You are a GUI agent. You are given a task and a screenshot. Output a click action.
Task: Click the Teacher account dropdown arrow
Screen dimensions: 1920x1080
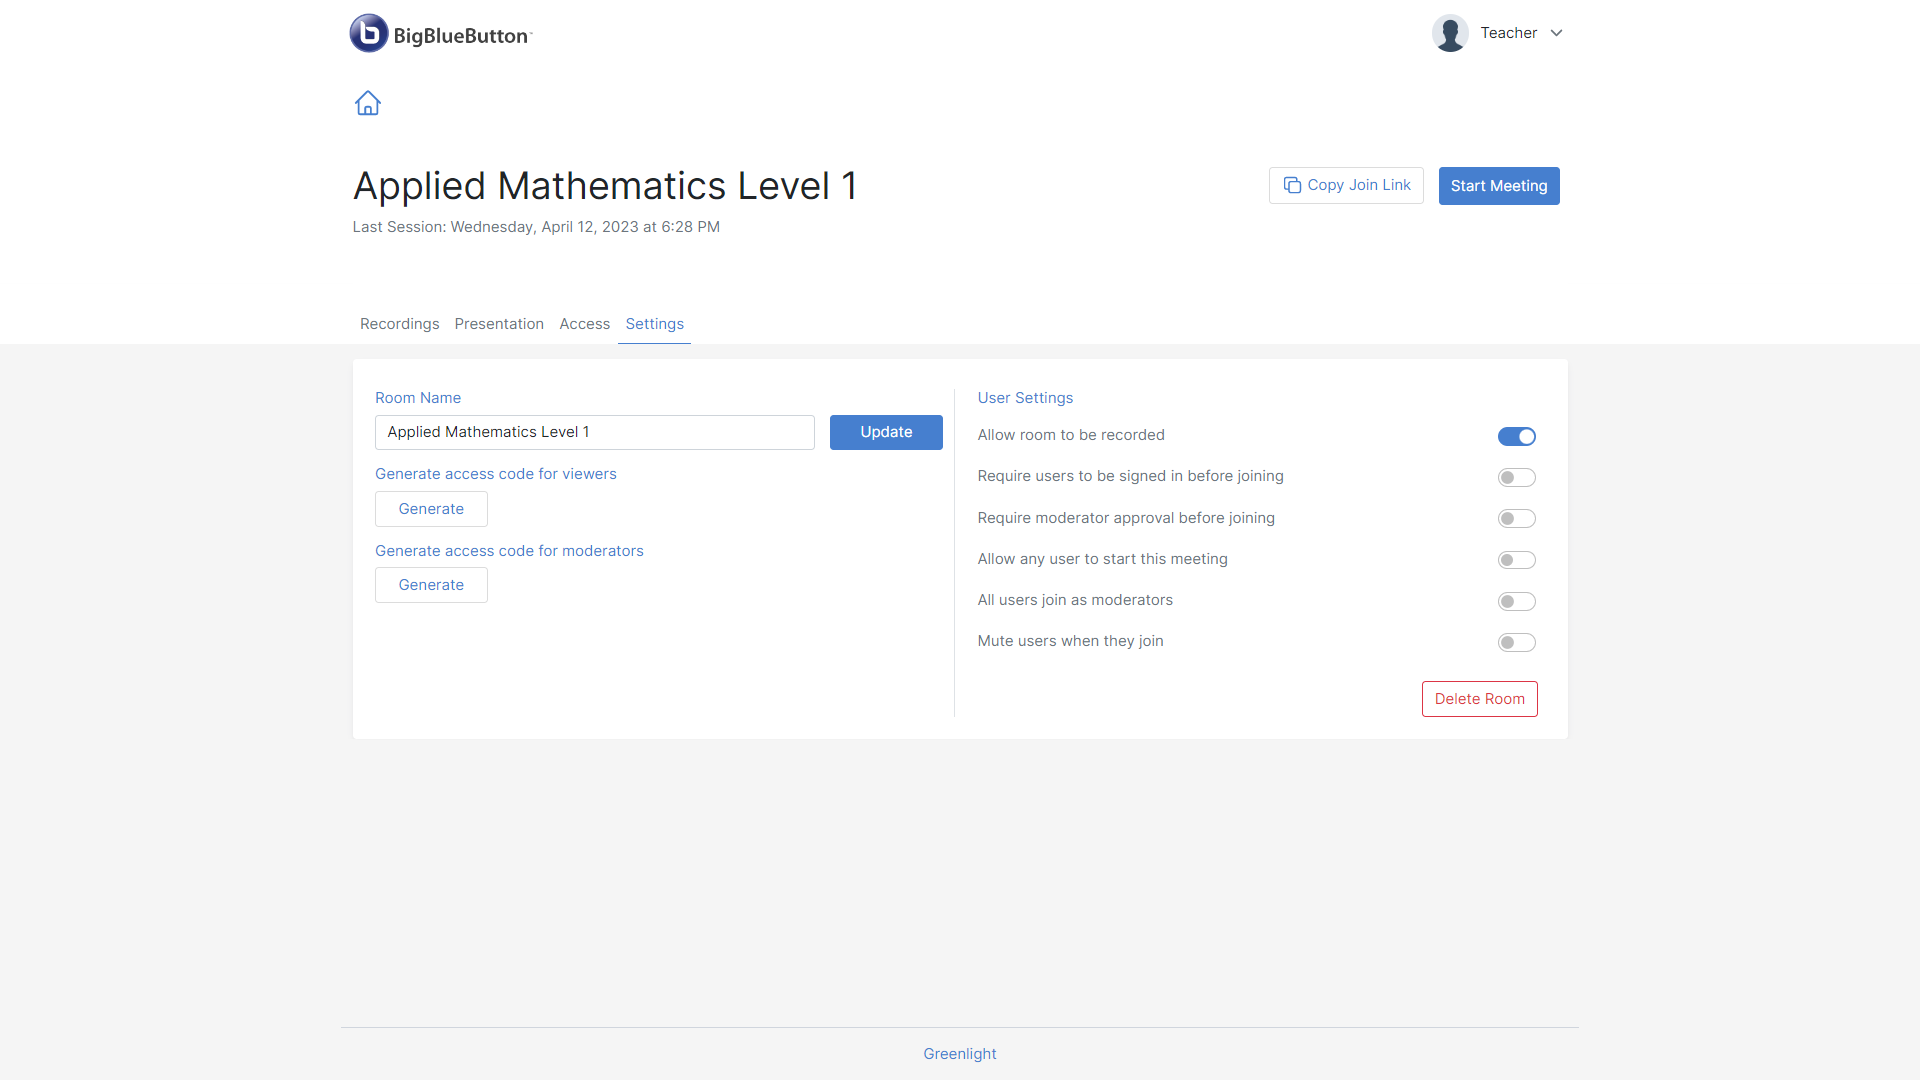pyautogui.click(x=1557, y=33)
